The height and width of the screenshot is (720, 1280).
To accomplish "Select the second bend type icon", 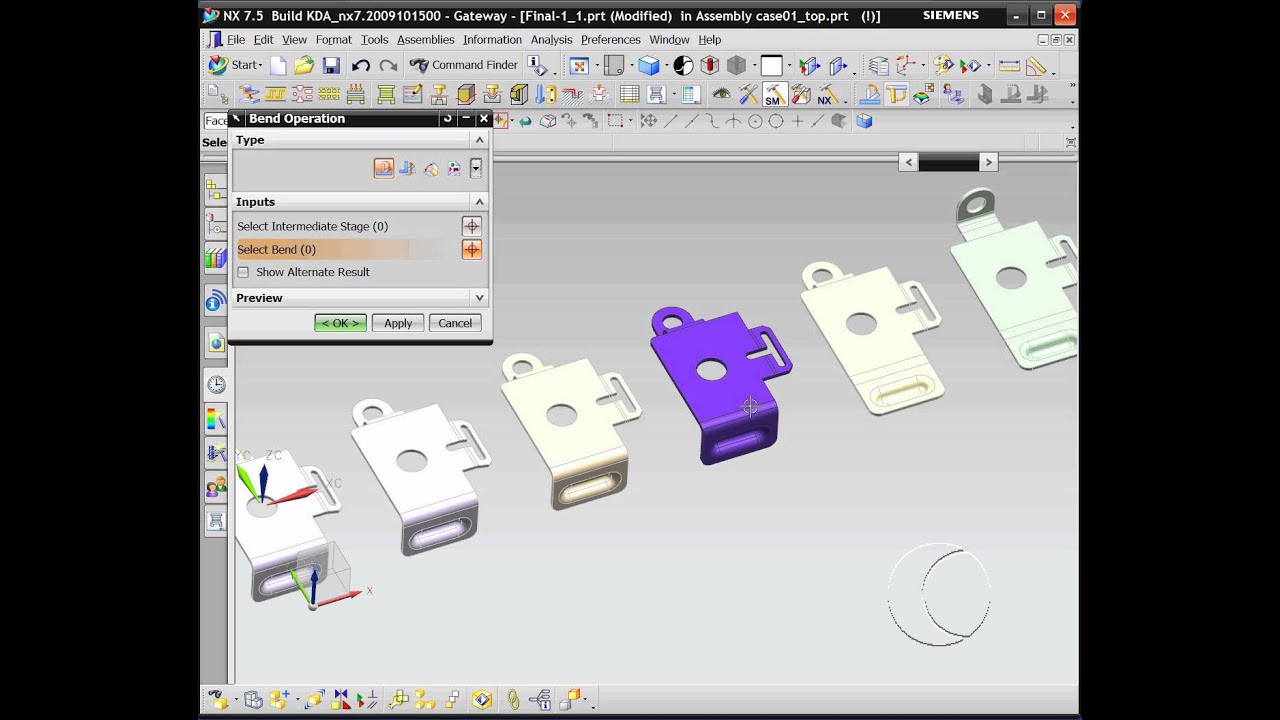I will tap(407, 168).
